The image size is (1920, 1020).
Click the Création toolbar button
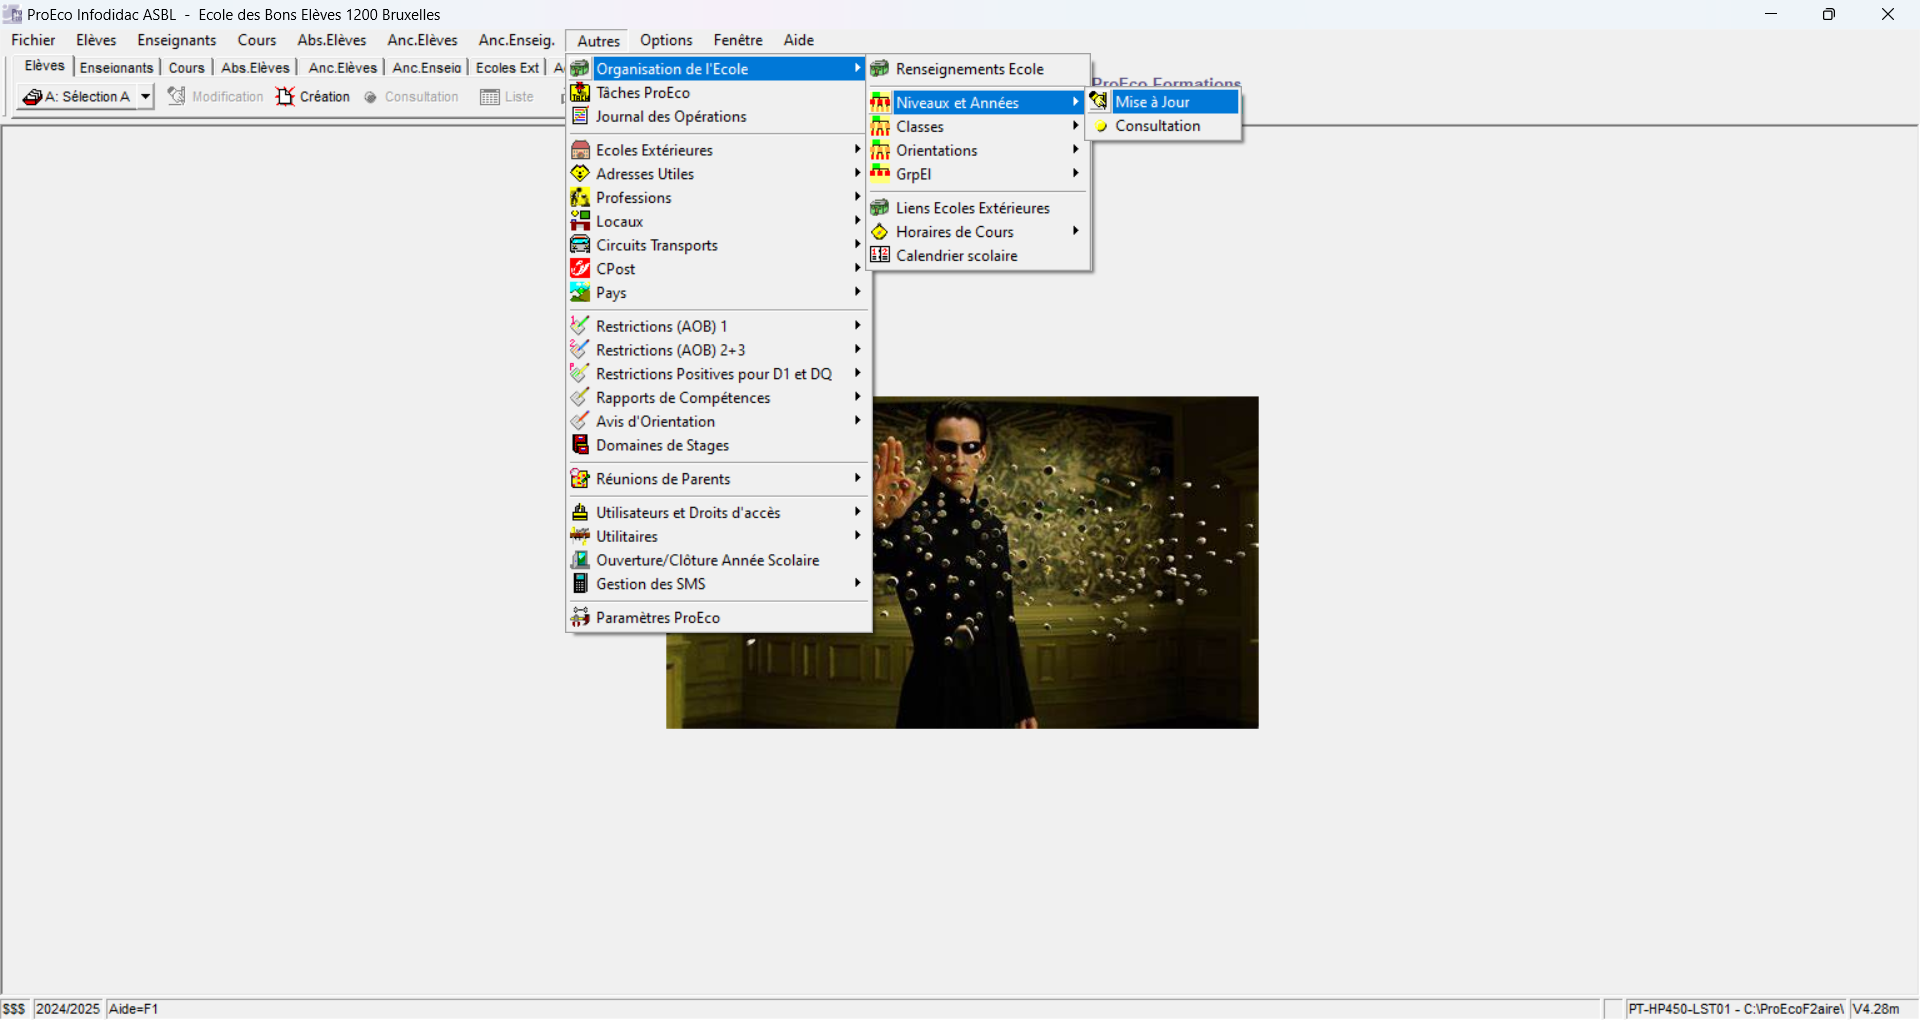click(313, 97)
